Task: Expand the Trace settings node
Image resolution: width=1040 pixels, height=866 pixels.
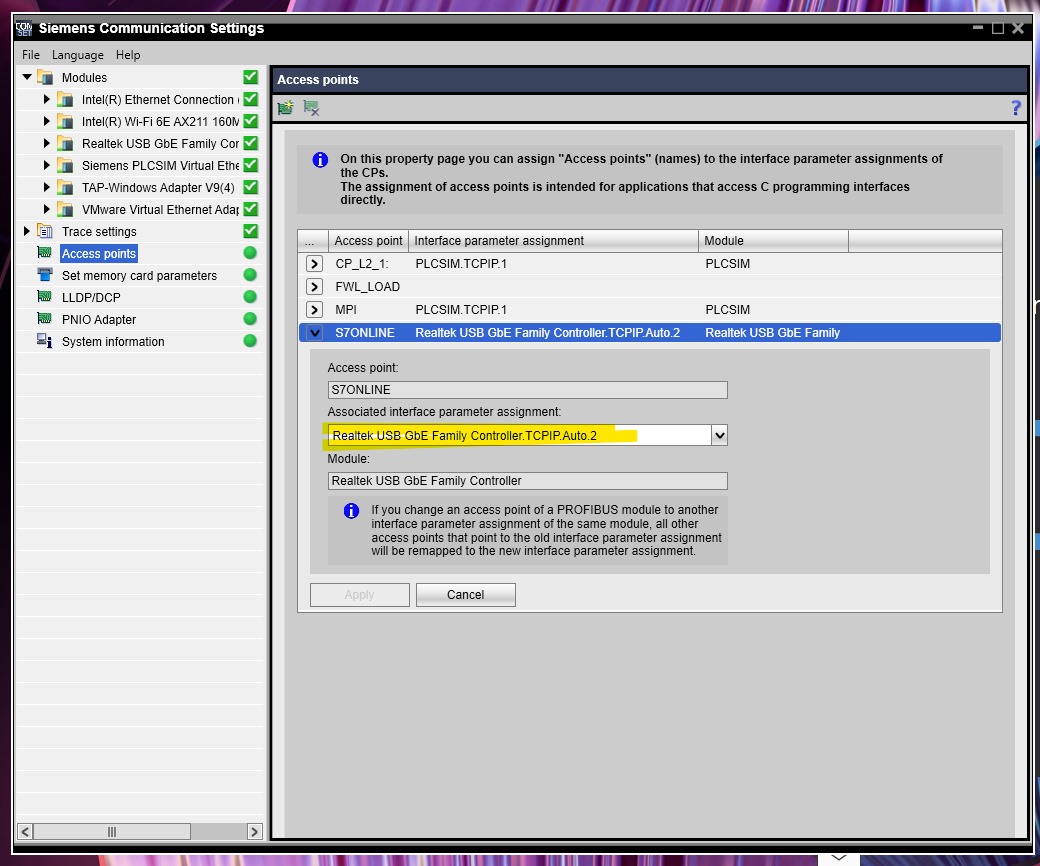Action: (x=27, y=231)
